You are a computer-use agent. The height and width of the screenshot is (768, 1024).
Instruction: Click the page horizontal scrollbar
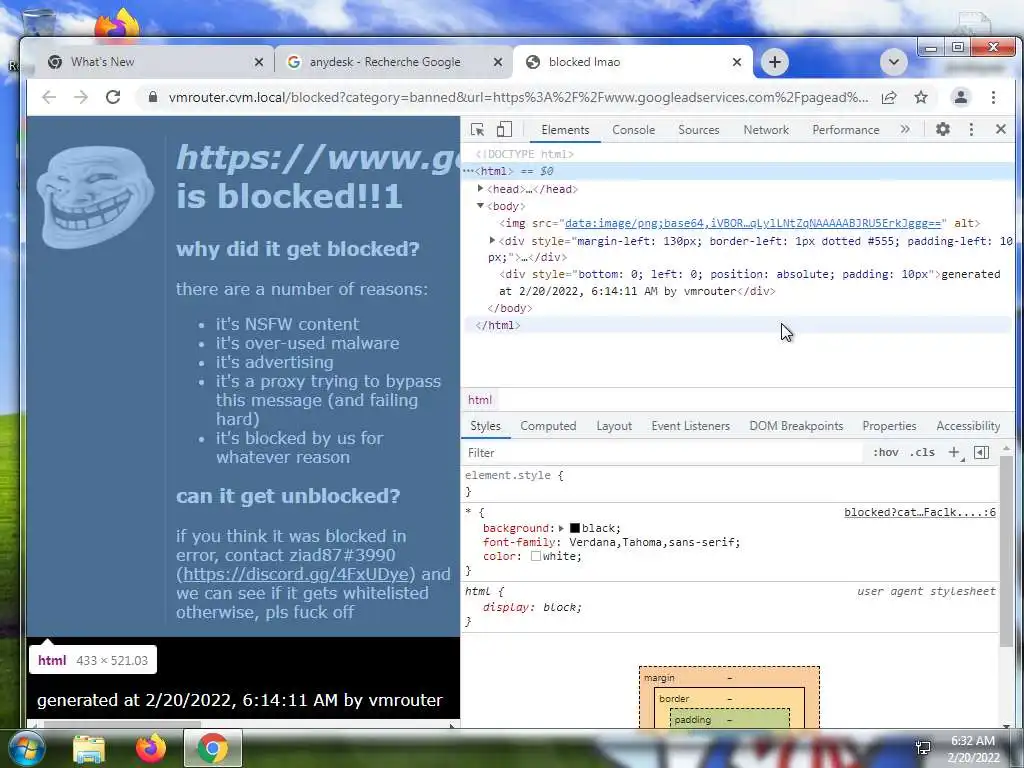point(122,724)
